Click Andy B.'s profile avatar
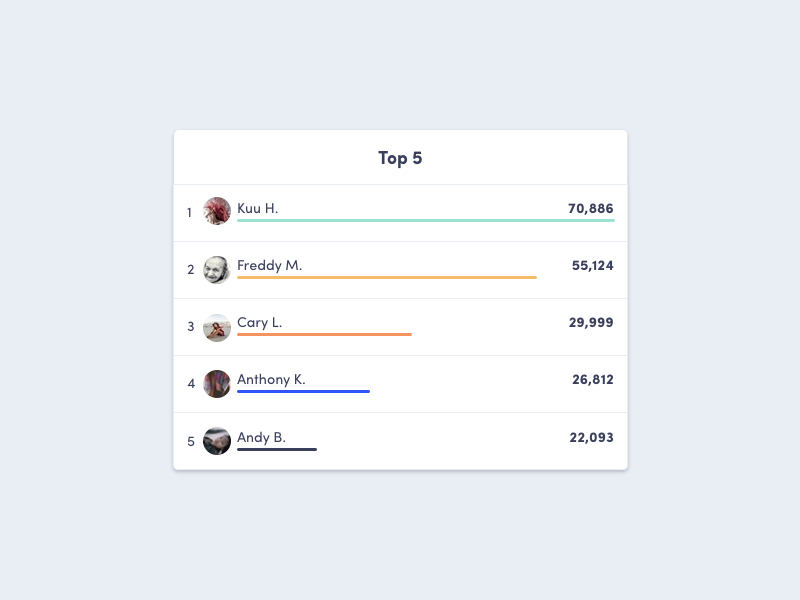Image resolution: width=800 pixels, height=600 pixels. point(217,440)
